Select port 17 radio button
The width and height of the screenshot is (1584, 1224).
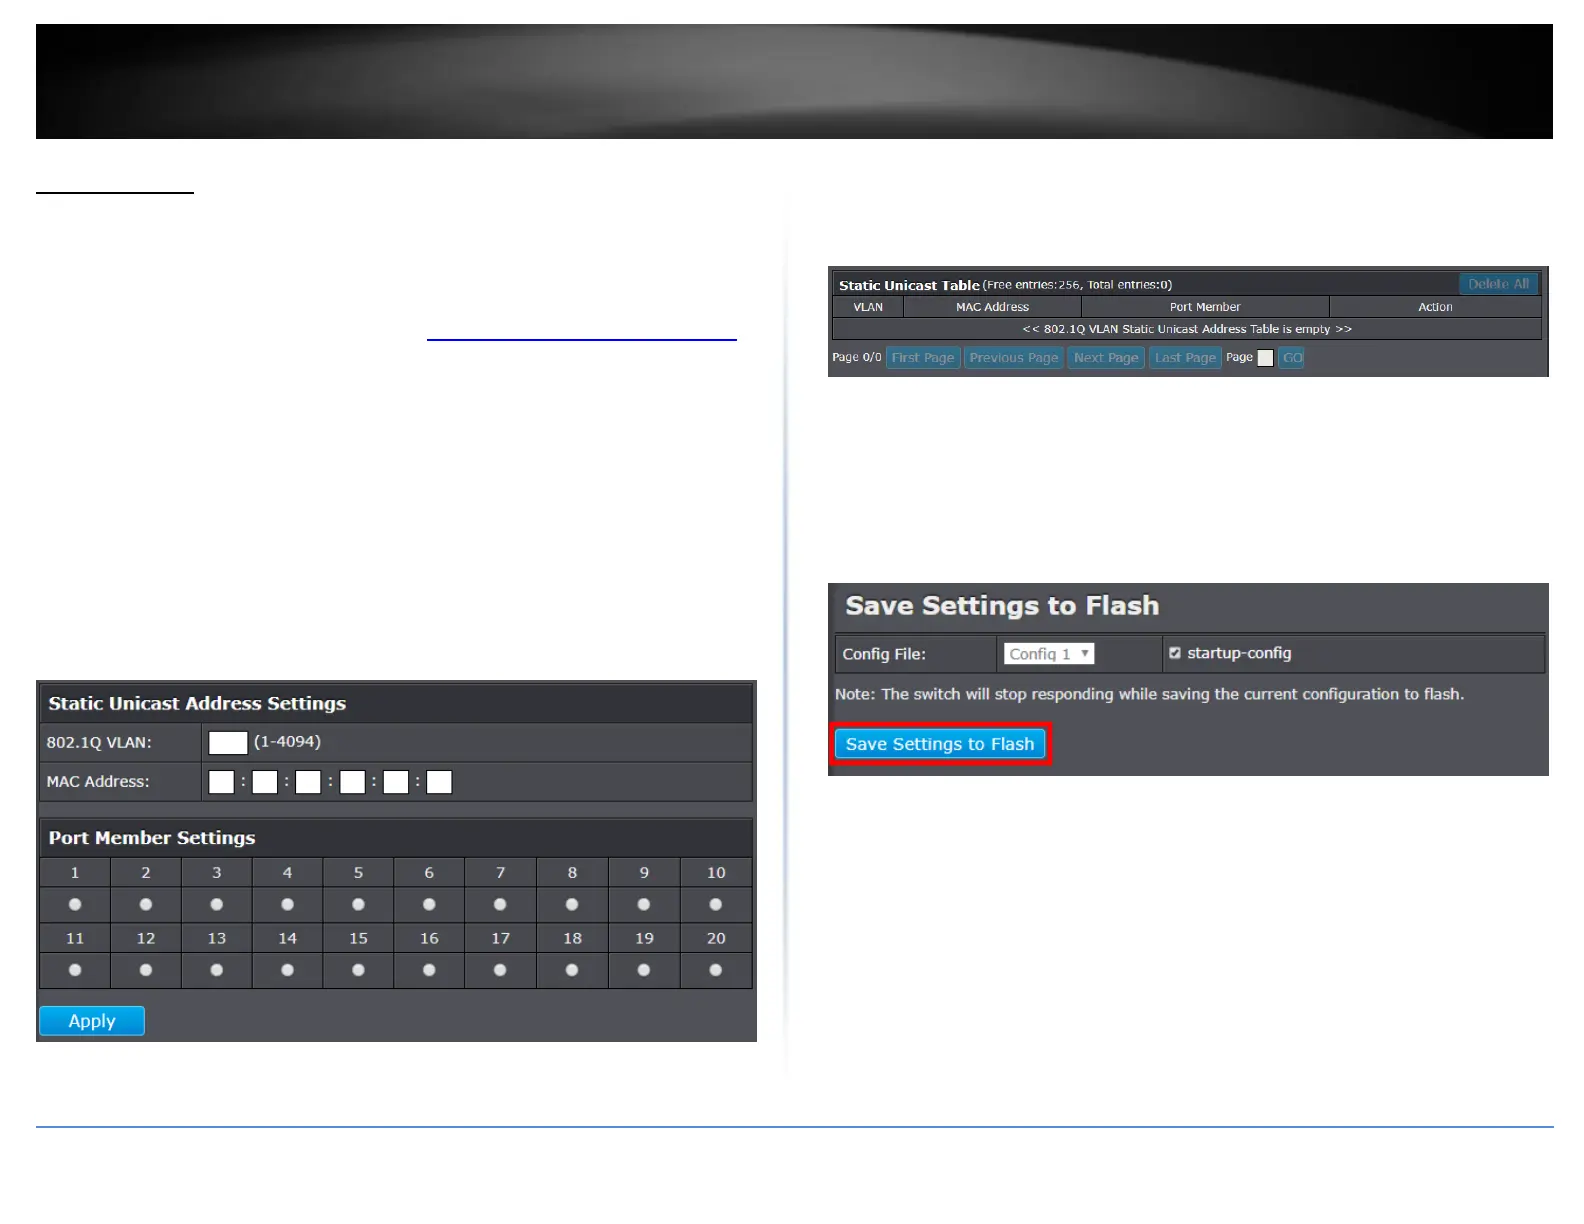pyautogui.click(x=500, y=970)
